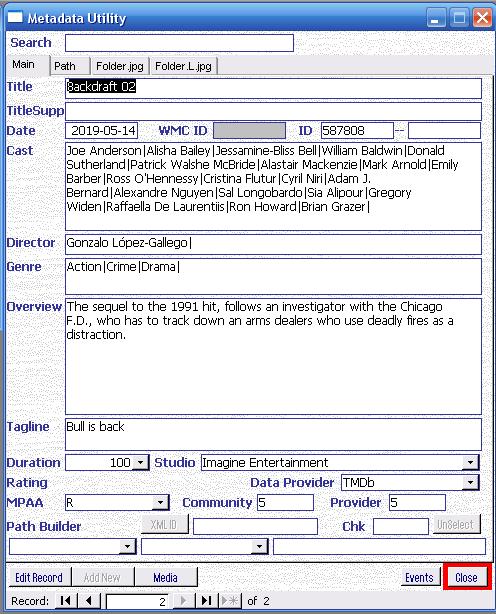The width and height of the screenshot is (496, 614).
Task: Click the record number box
Action: click(137, 601)
